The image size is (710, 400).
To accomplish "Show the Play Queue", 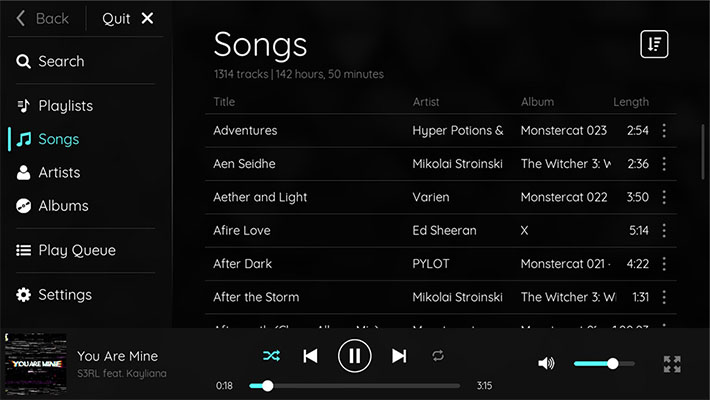I will [x=66, y=250].
